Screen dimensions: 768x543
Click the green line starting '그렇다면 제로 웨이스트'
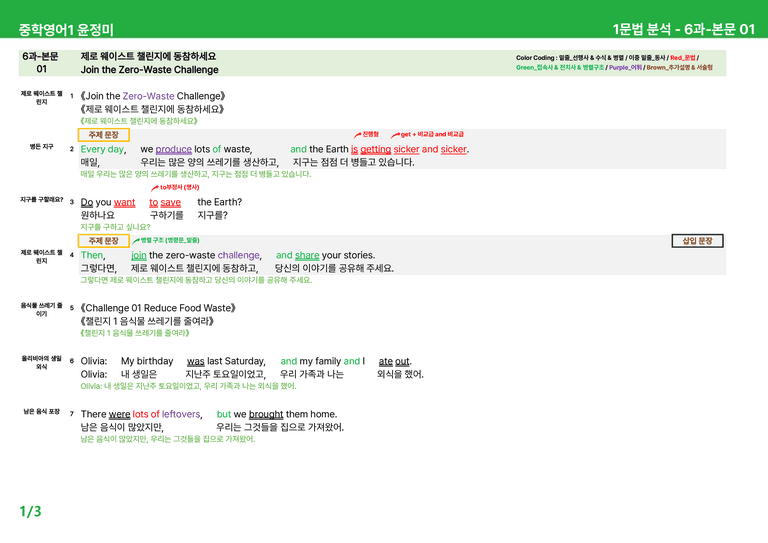(196, 280)
